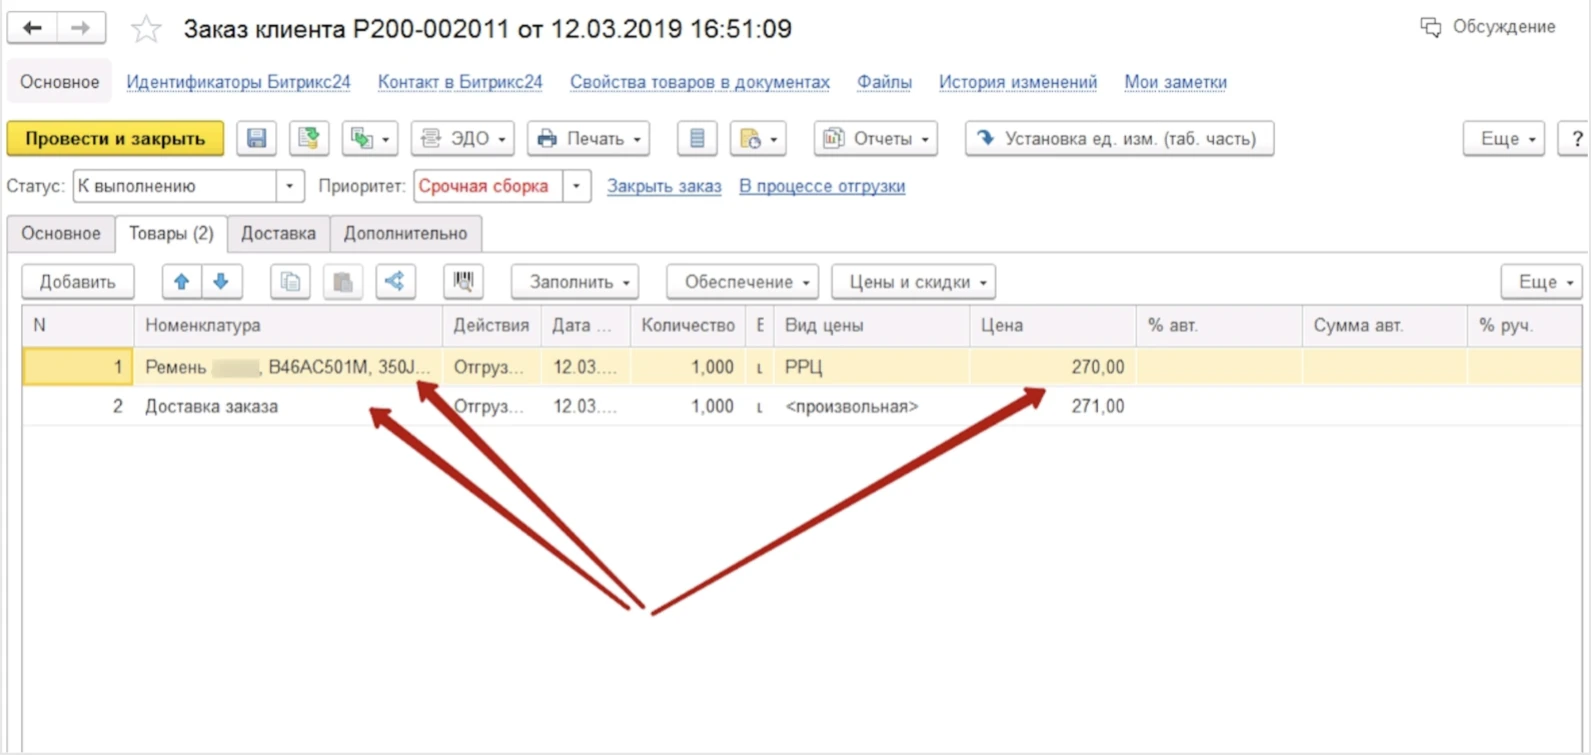Image resolution: width=1591 pixels, height=755 pixels.
Task: Expand the Статус dropdown arrow
Action: pyautogui.click(x=289, y=186)
